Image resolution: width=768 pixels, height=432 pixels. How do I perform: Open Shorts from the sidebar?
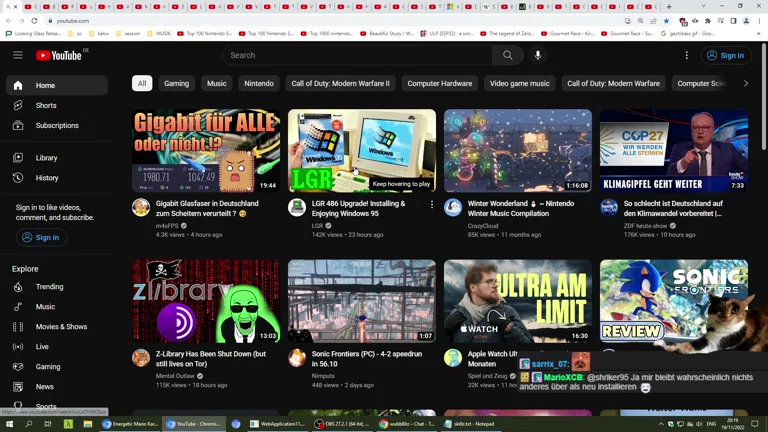click(x=46, y=105)
